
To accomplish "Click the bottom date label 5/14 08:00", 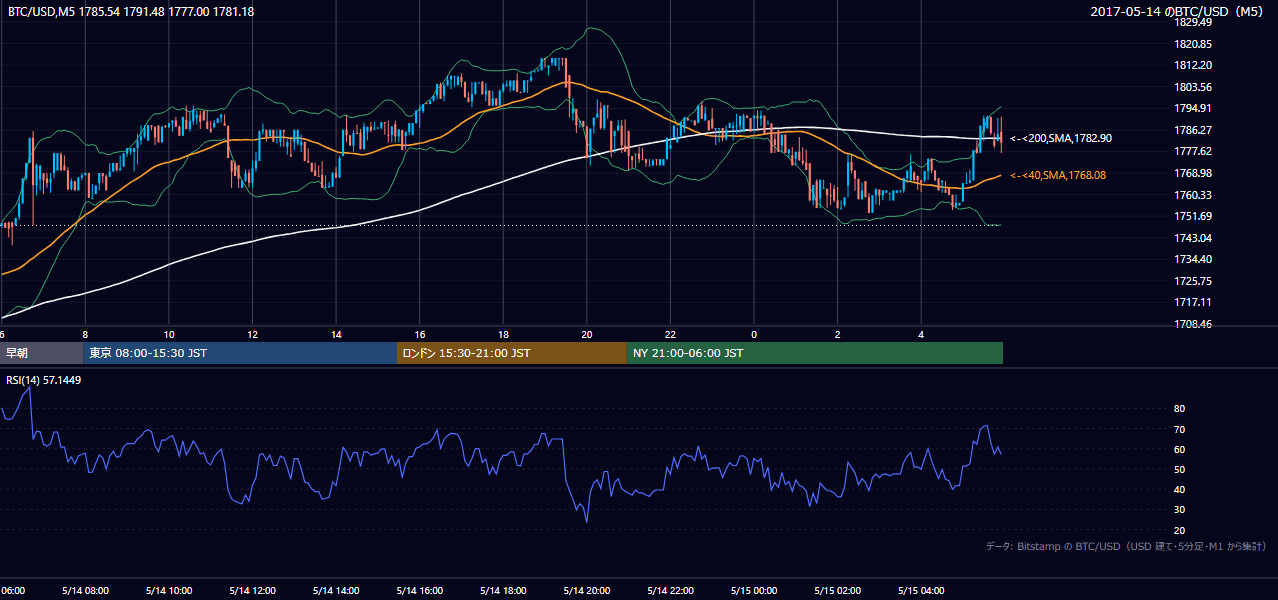I will (85, 591).
